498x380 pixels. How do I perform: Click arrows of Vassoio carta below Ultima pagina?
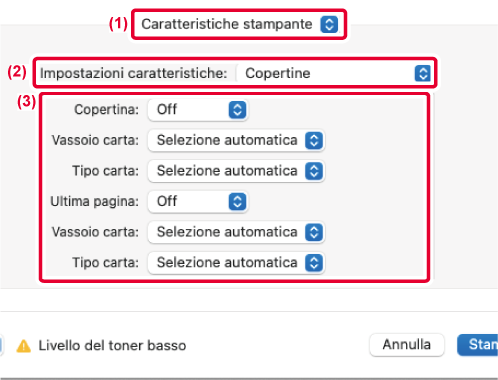(x=314, y=232)
